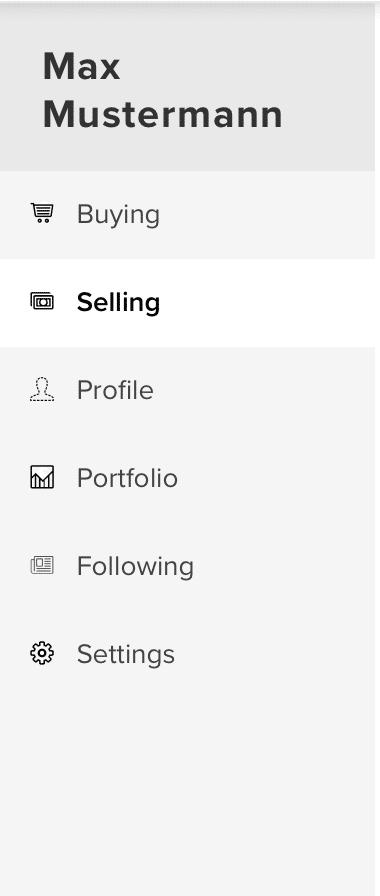Open the gear icon for Settings
The height and width of the screenshot is (896, 380).
(42, 653)
